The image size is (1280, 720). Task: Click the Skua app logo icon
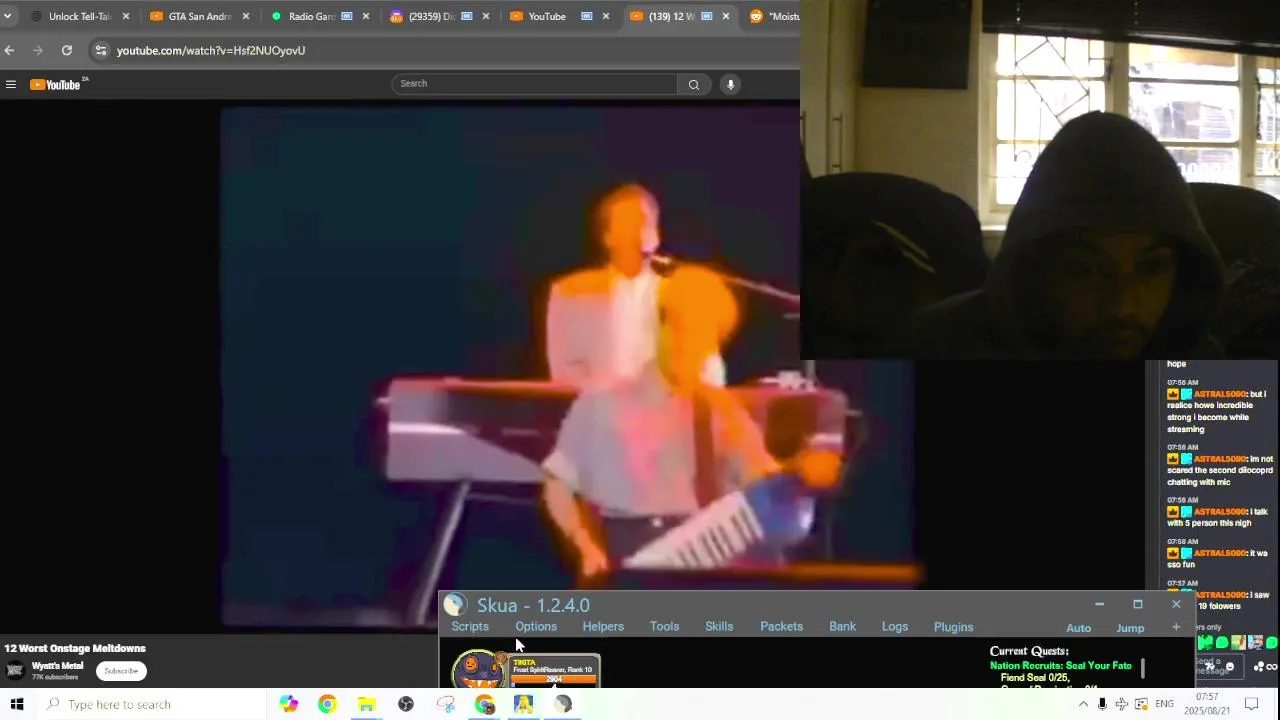(x=455, y=605)
